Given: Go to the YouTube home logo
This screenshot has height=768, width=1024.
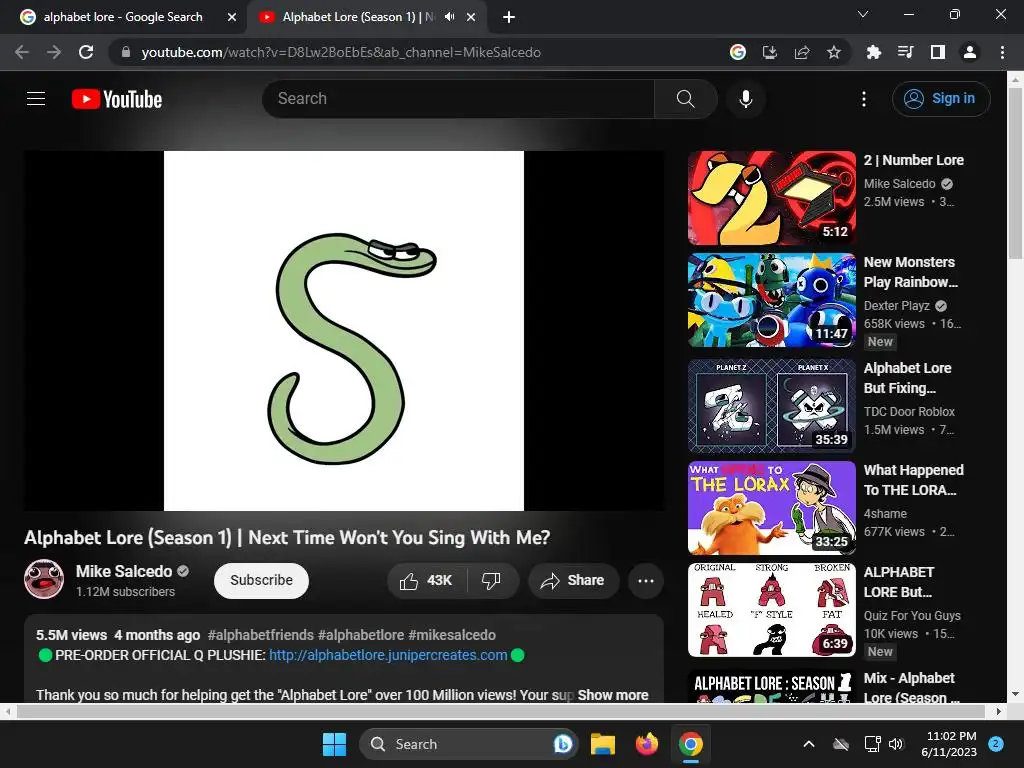Looking at the screenshot, I should click(x=117, y=99).
